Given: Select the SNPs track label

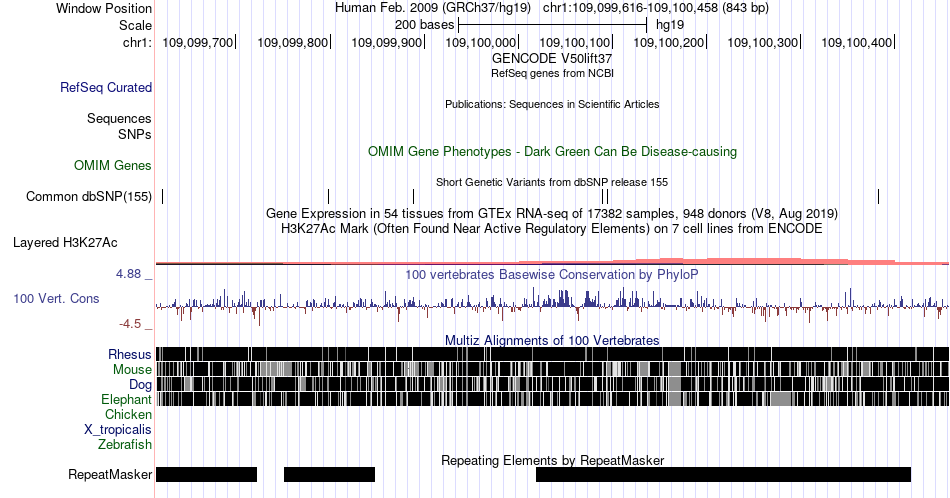Looking at the screenshot, I should [135, 134].
